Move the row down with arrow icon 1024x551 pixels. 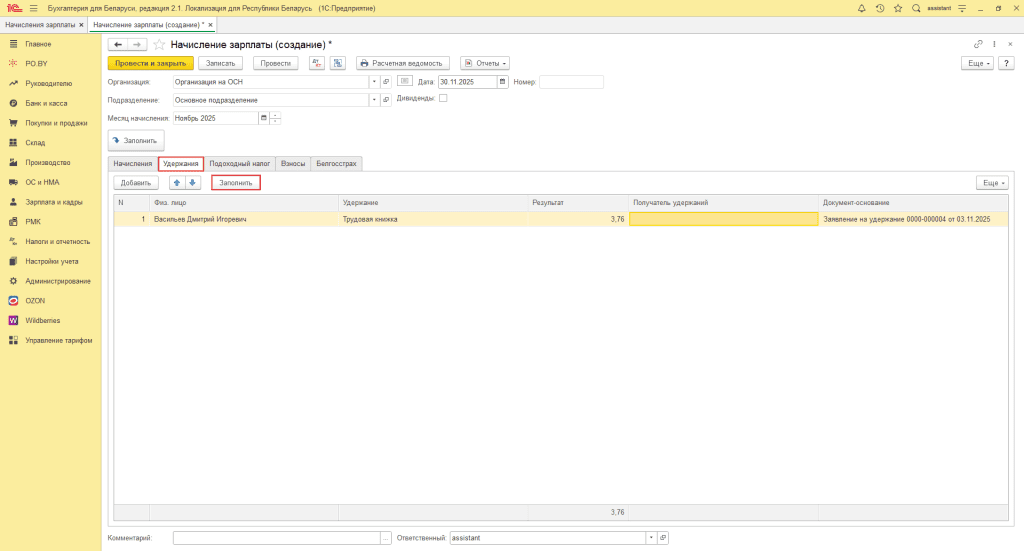click(x=193, y=183)
